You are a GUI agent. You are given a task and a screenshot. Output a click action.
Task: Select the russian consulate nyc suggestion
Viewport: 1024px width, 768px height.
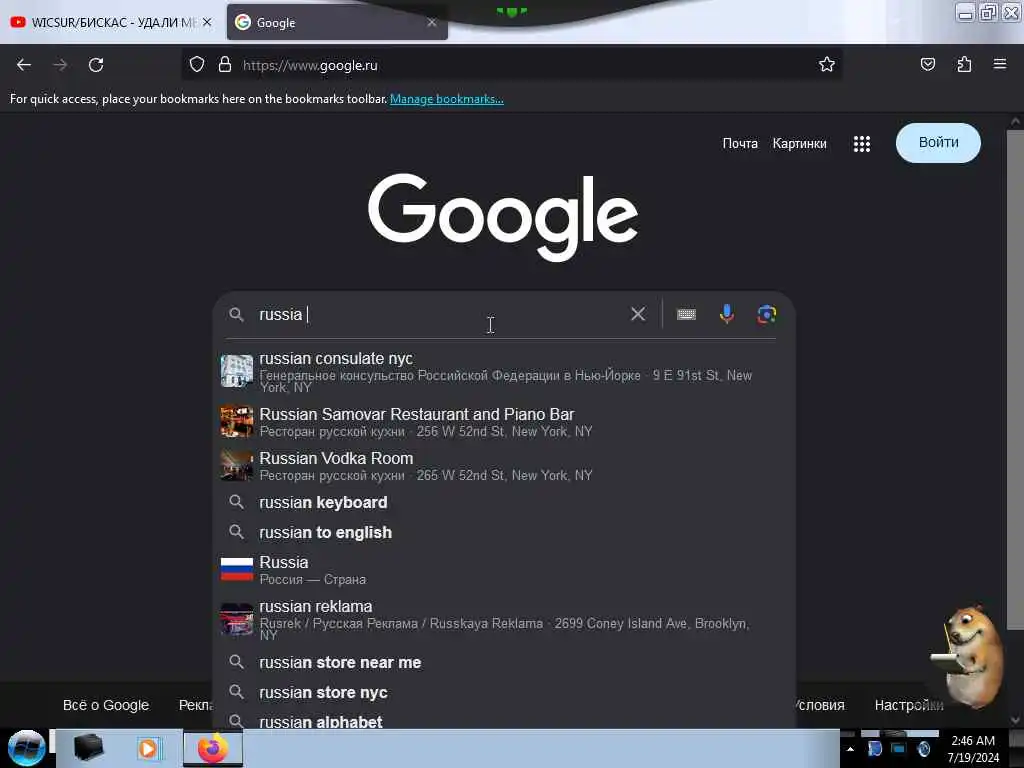coord(504,372)
